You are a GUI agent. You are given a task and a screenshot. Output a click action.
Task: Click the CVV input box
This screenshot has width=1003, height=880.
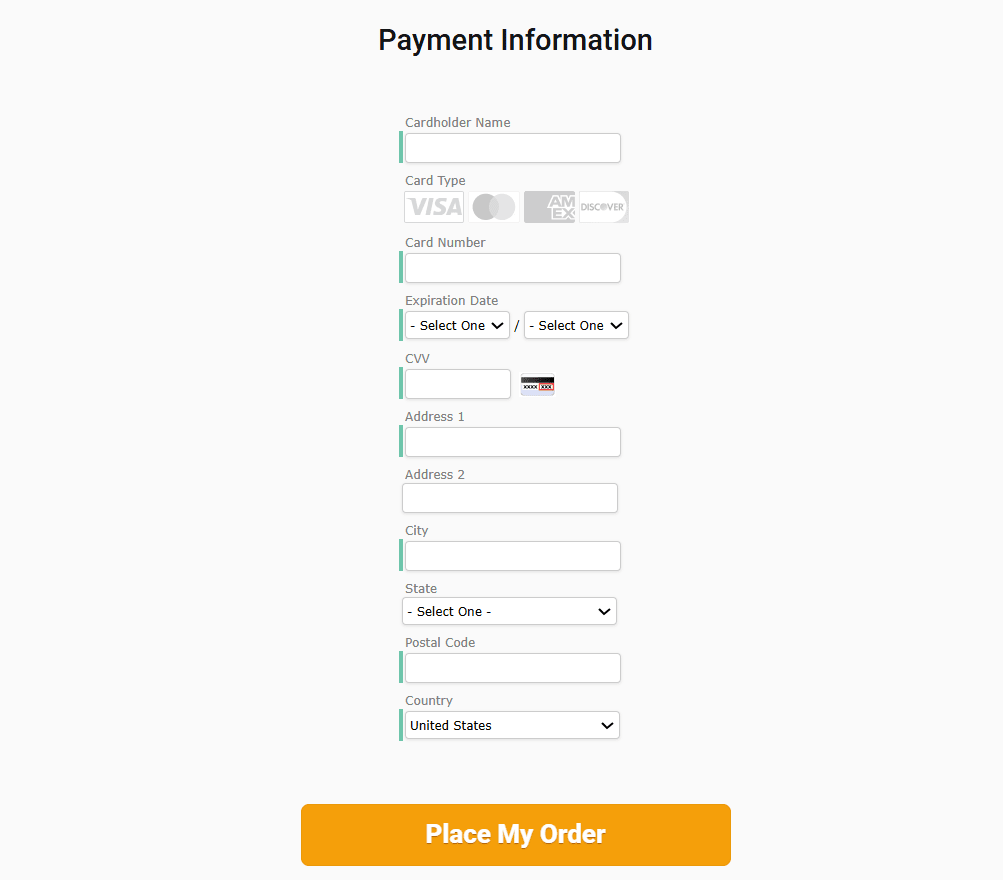click(x=457, y=383)
